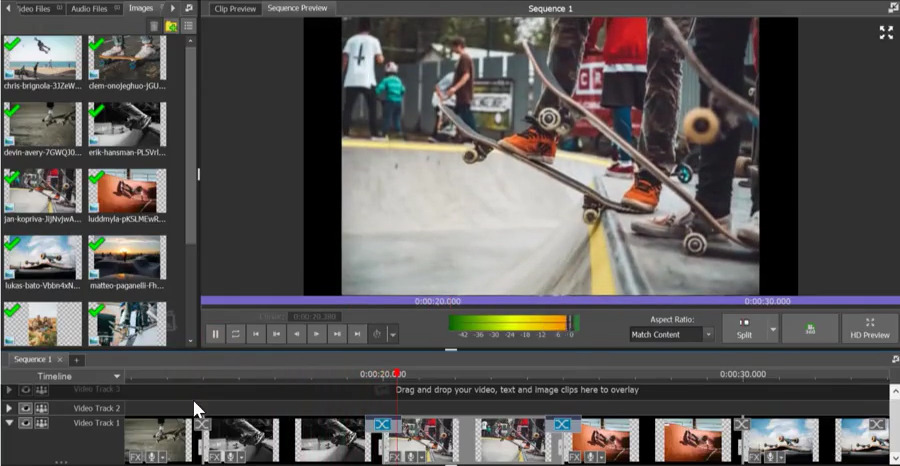The height and width of the screenshot is (466, 900).
Task: Jump to start of sequence
Action: coord(256,334)
